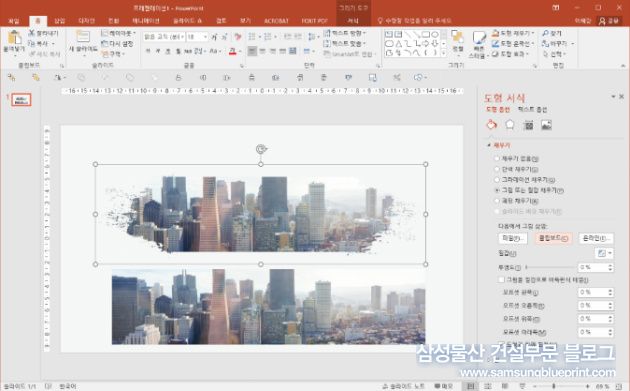Click the Comments (메모) button in status bar
Image resolution: width=630 pixels, height=391 pixels.
[x=444, y=386]
